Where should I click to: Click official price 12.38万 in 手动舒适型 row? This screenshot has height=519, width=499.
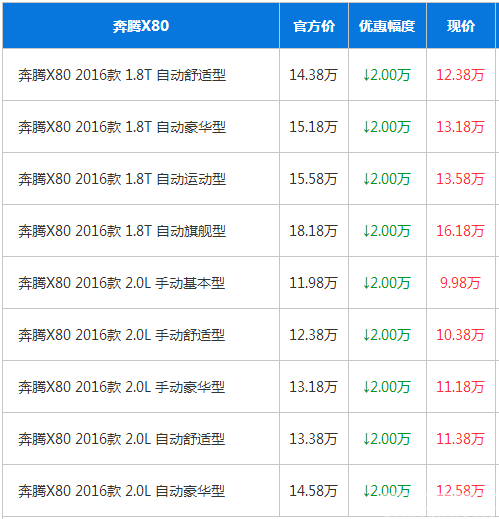click(313, 335)
